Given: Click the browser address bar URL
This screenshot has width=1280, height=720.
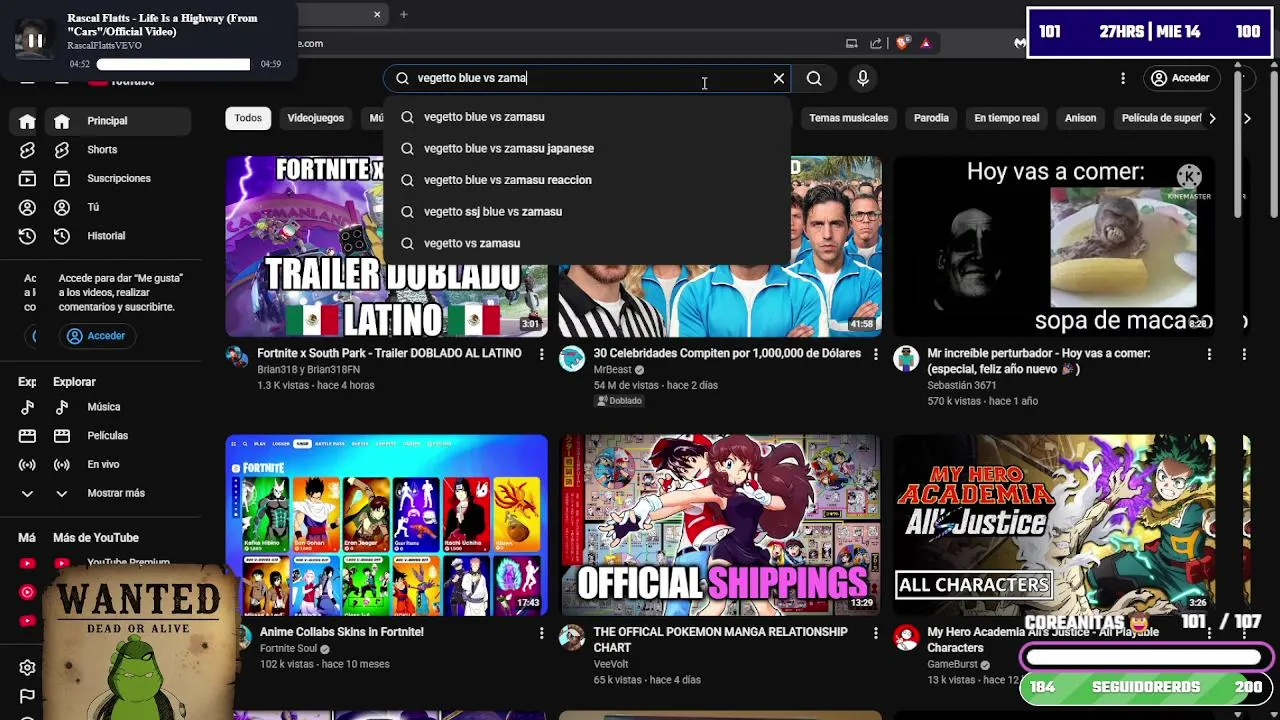Looking at the screenshot, I should tap(311, 43).
